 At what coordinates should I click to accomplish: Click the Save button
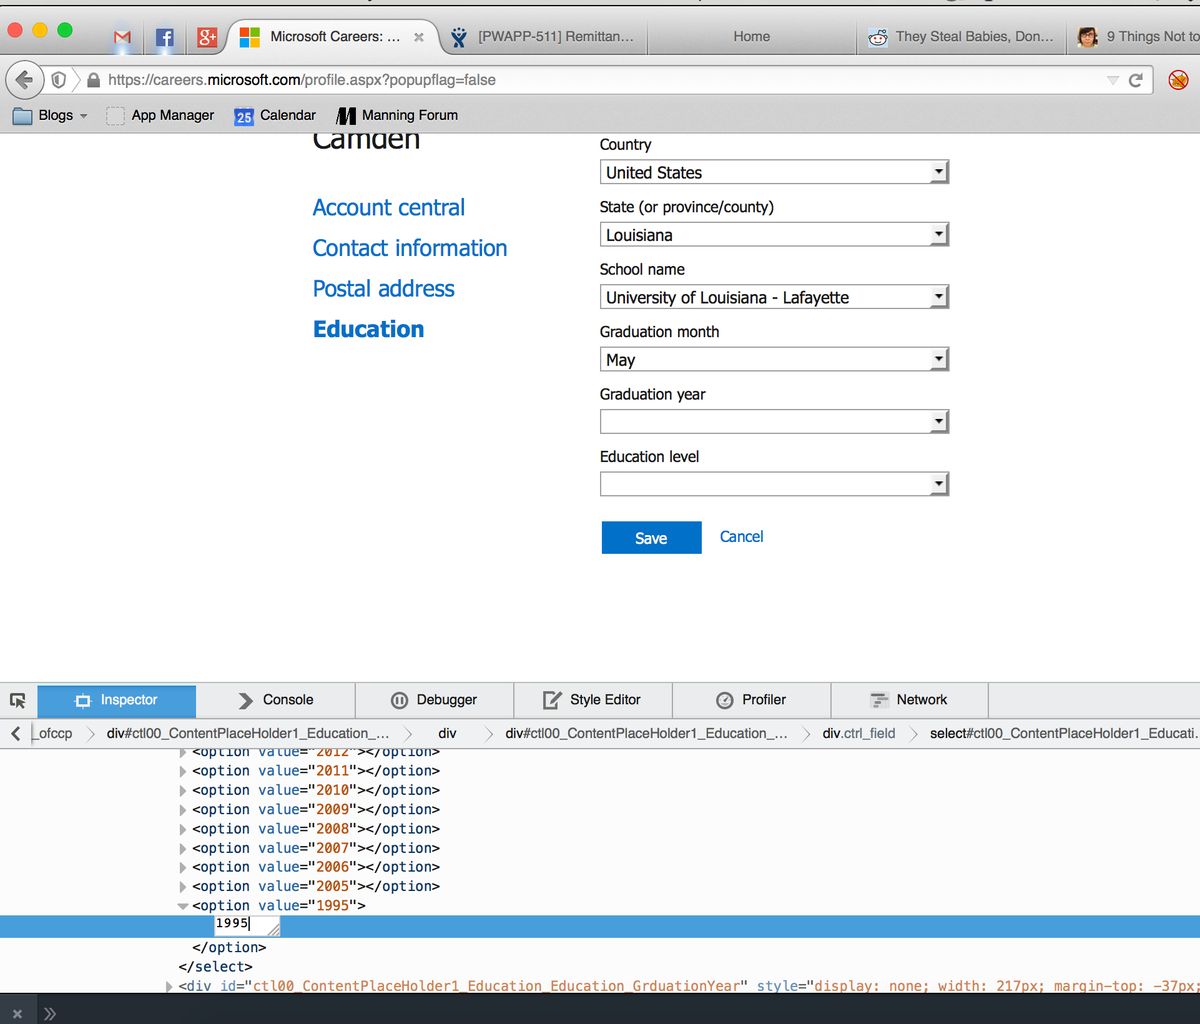[x=651, y=538]
